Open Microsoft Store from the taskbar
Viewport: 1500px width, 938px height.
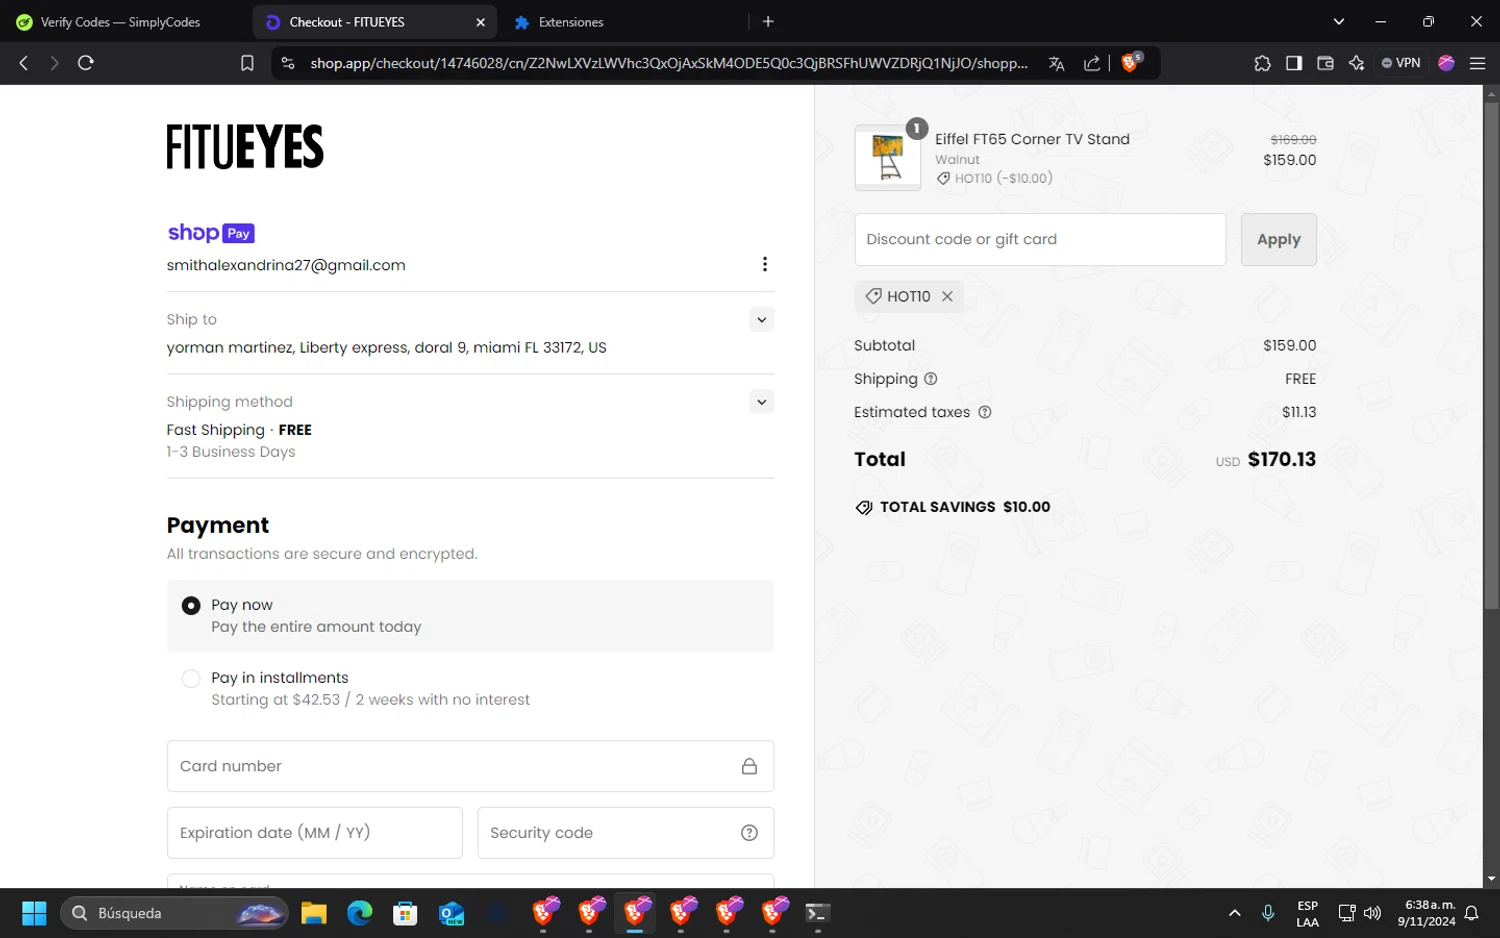405,913
